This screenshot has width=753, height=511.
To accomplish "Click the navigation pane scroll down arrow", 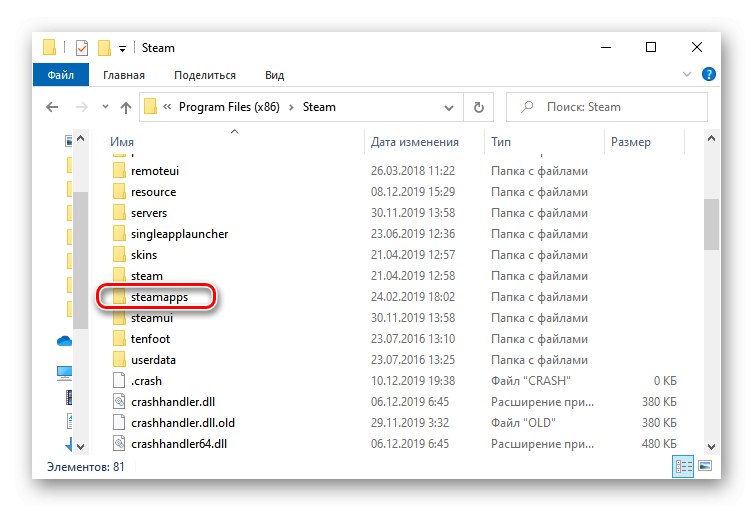I will click(81, 447).
